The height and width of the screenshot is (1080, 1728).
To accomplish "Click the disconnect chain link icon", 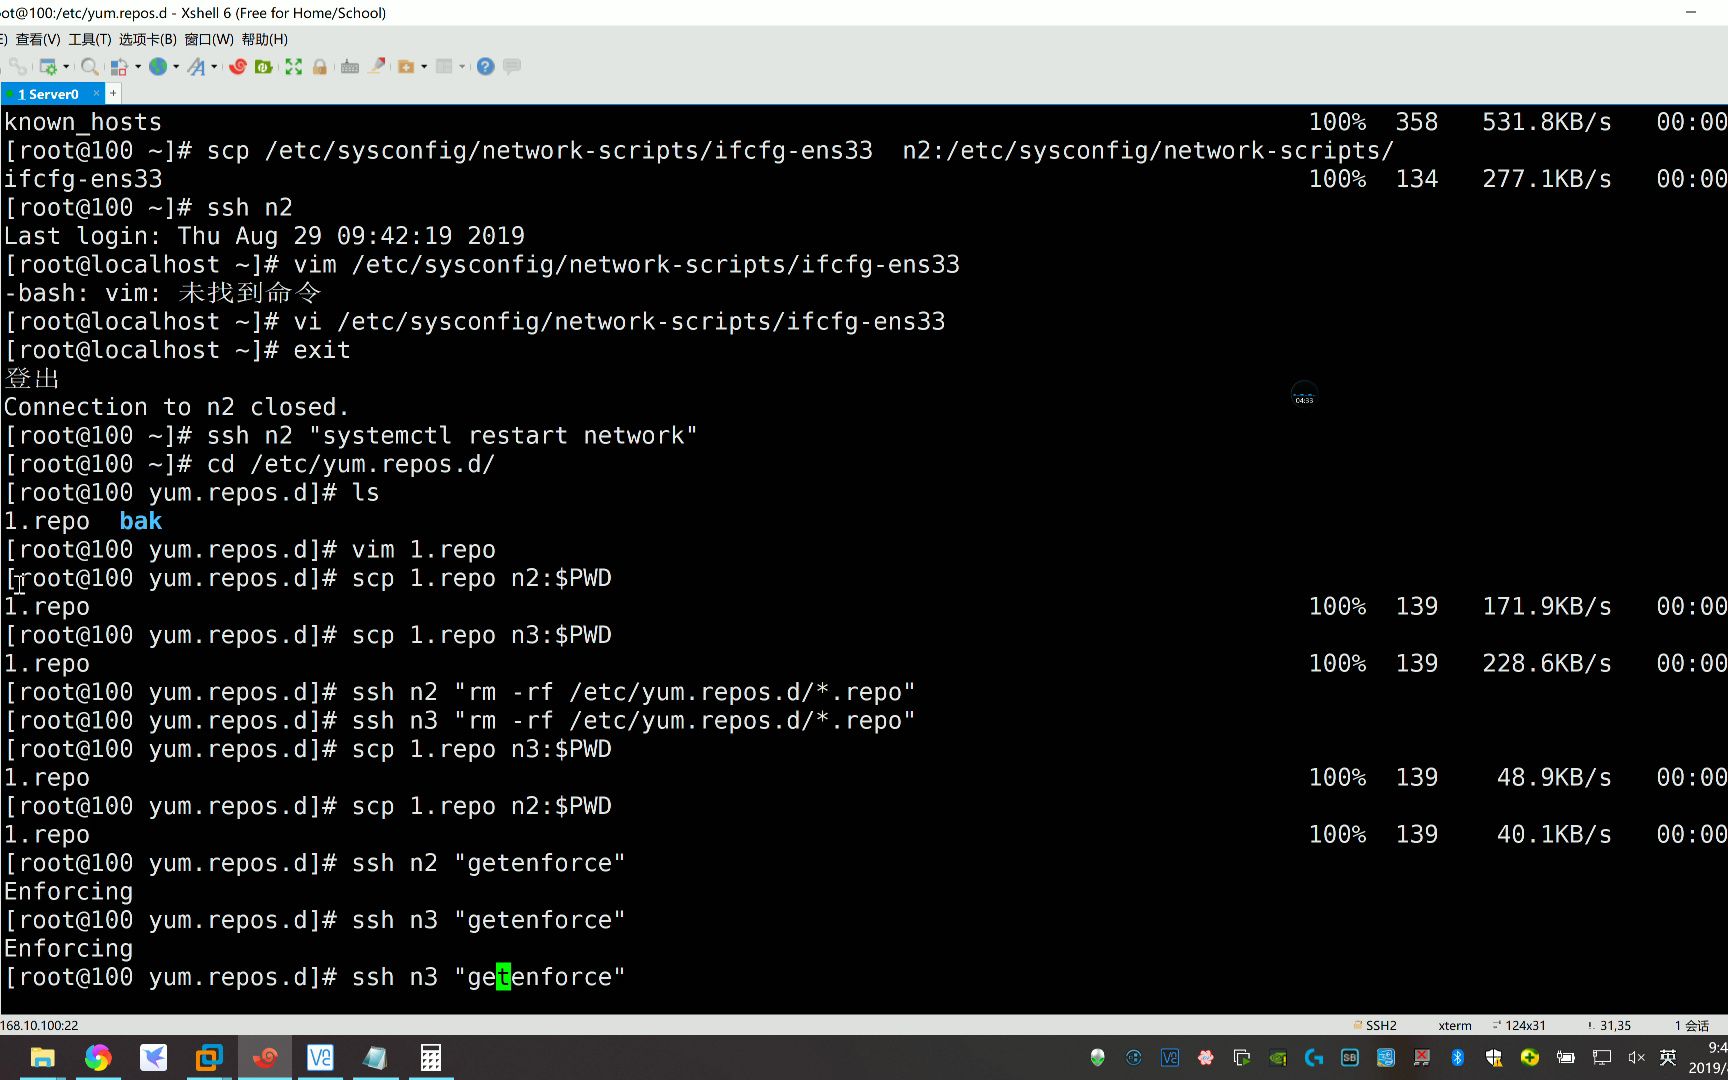I will pos(17,67).
